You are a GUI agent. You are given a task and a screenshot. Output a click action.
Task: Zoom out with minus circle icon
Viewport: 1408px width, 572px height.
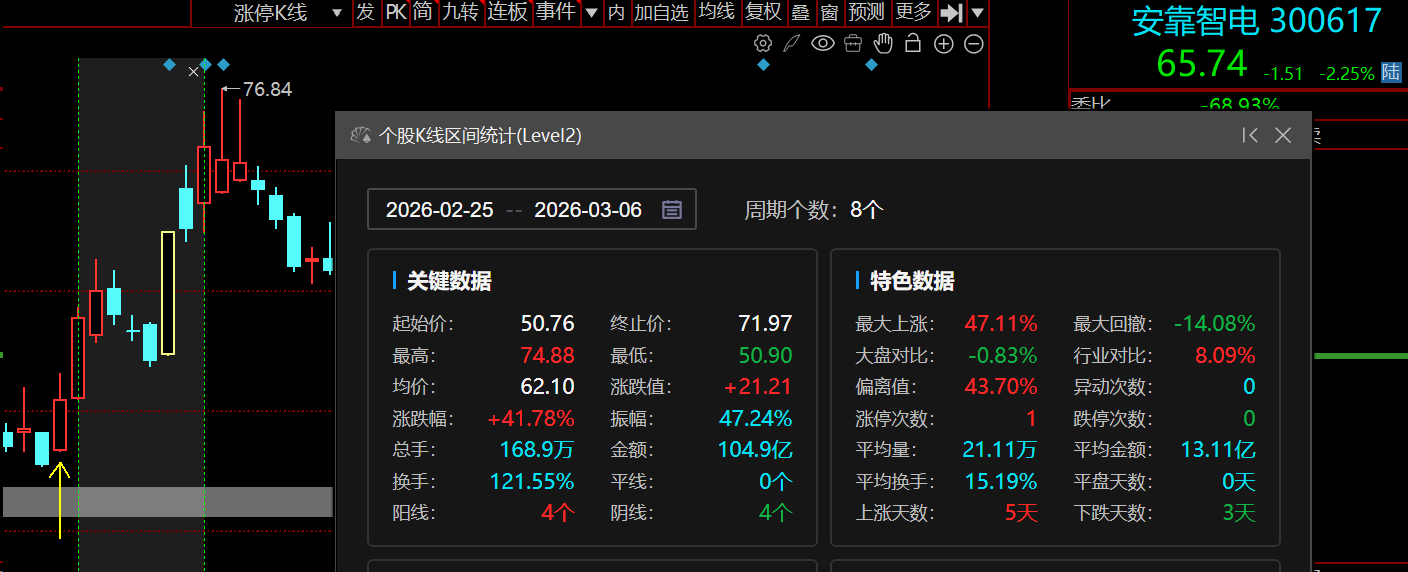point(973,44)
